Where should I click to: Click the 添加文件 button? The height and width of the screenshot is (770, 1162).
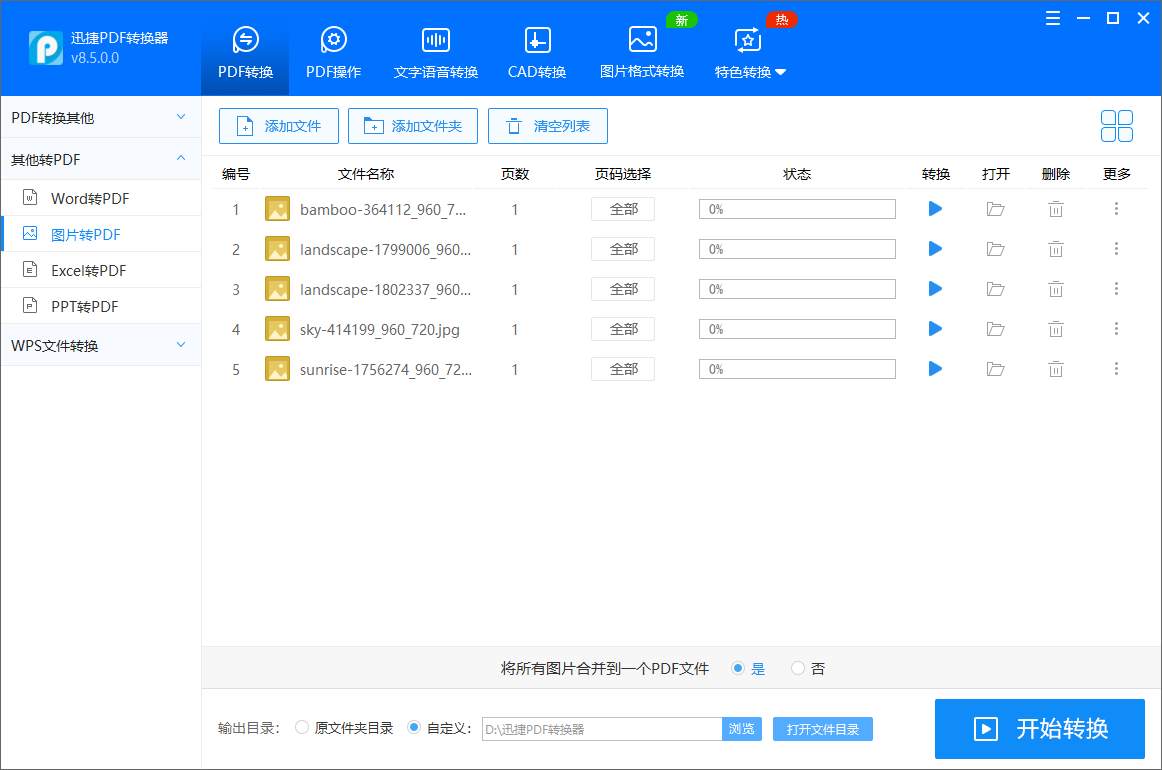coord(279,126)
